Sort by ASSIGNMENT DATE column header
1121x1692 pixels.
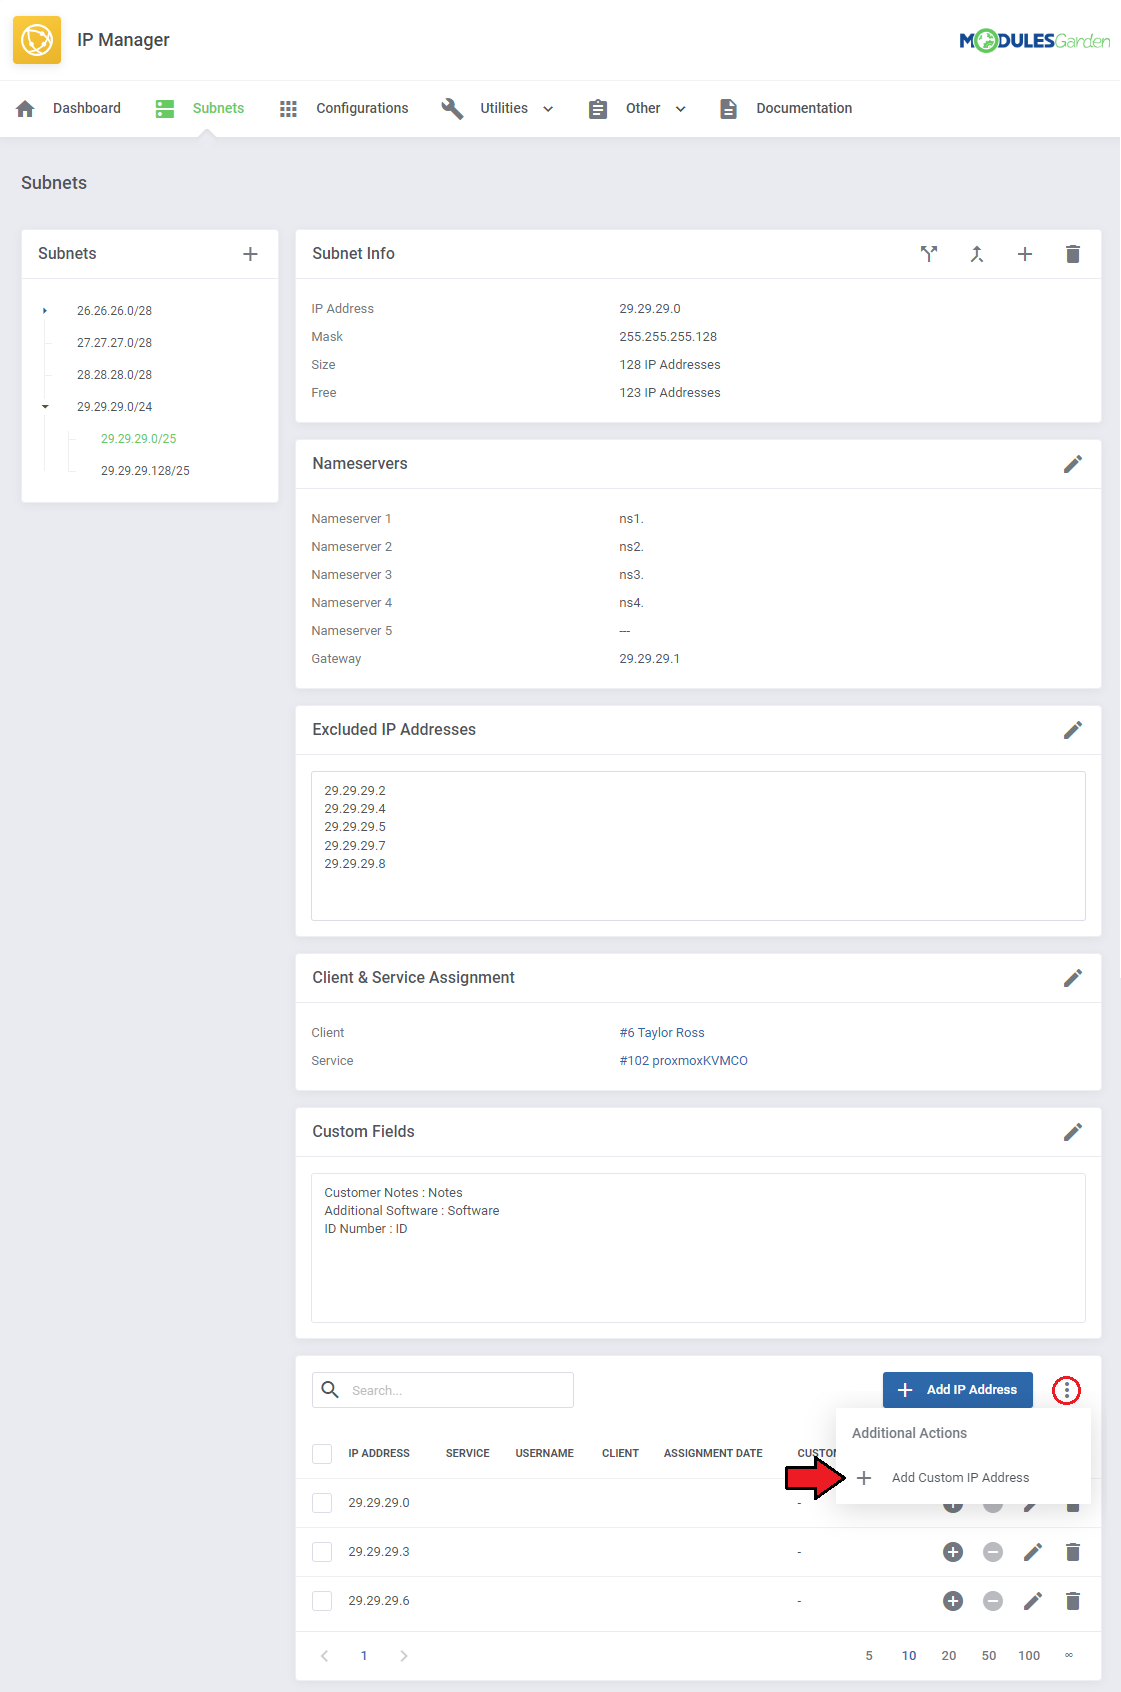coord(713,1454)
